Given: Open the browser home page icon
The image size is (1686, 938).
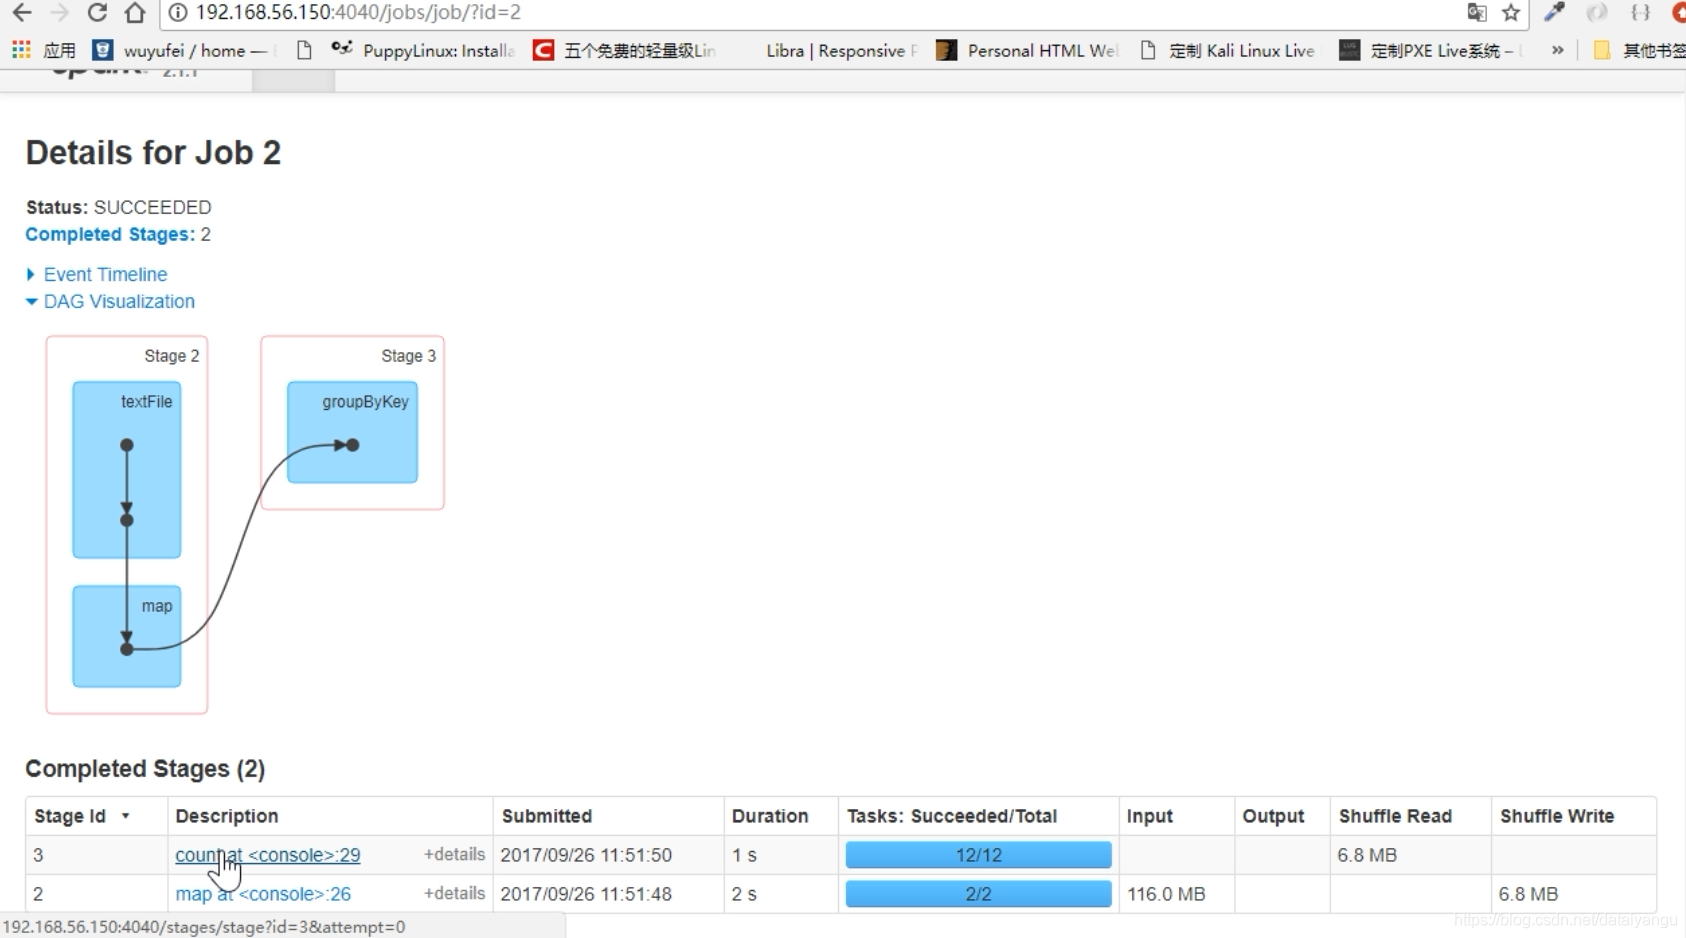Looking at the screenshot, I should coord(135,12).
